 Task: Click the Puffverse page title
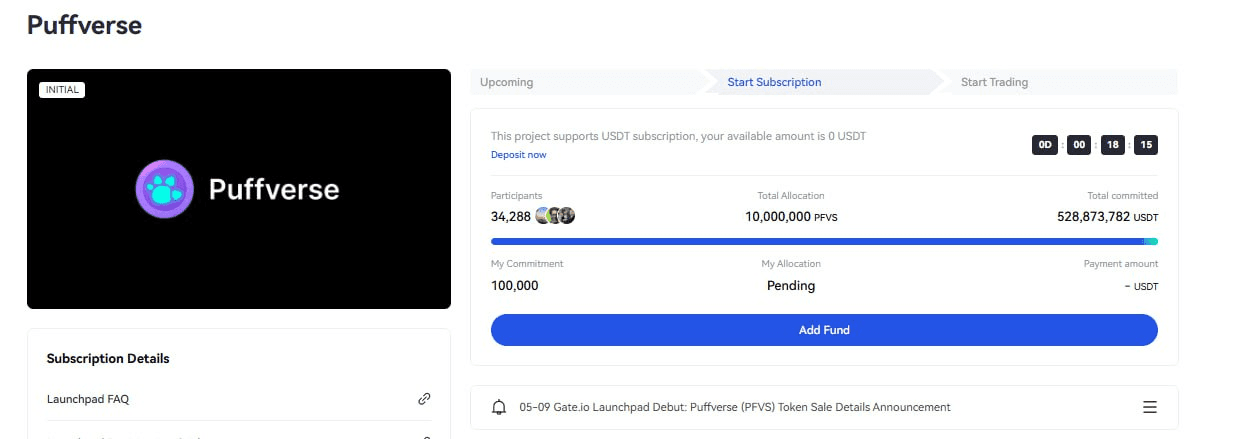point(84,25)
